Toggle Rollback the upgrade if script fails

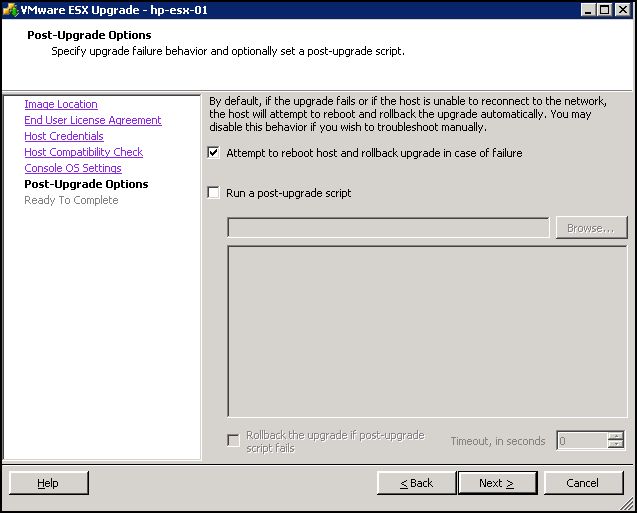coord(233,440)
